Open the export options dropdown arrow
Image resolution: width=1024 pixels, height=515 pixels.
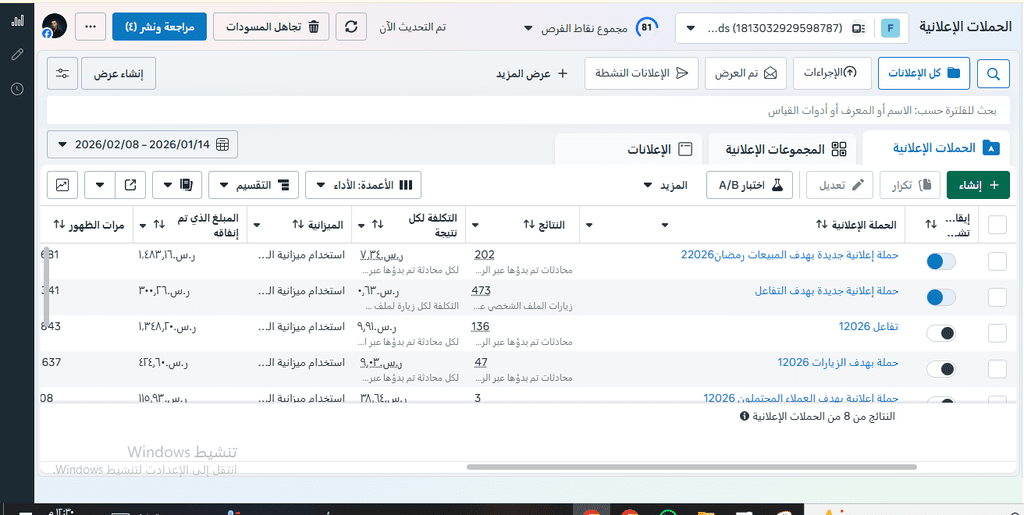click(99, 185)
